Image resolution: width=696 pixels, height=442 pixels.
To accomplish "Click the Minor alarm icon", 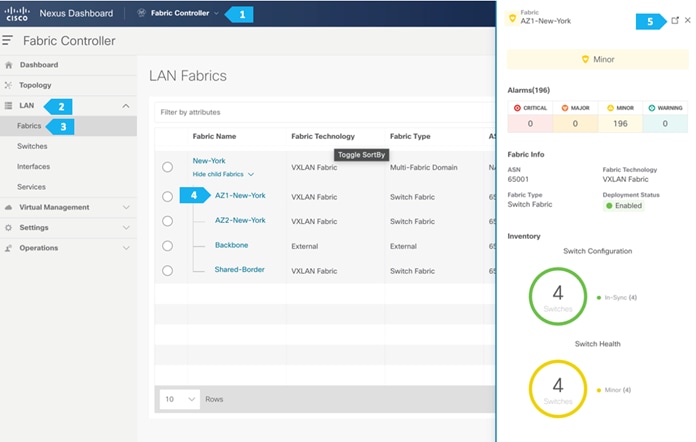I will click(610, 108).
